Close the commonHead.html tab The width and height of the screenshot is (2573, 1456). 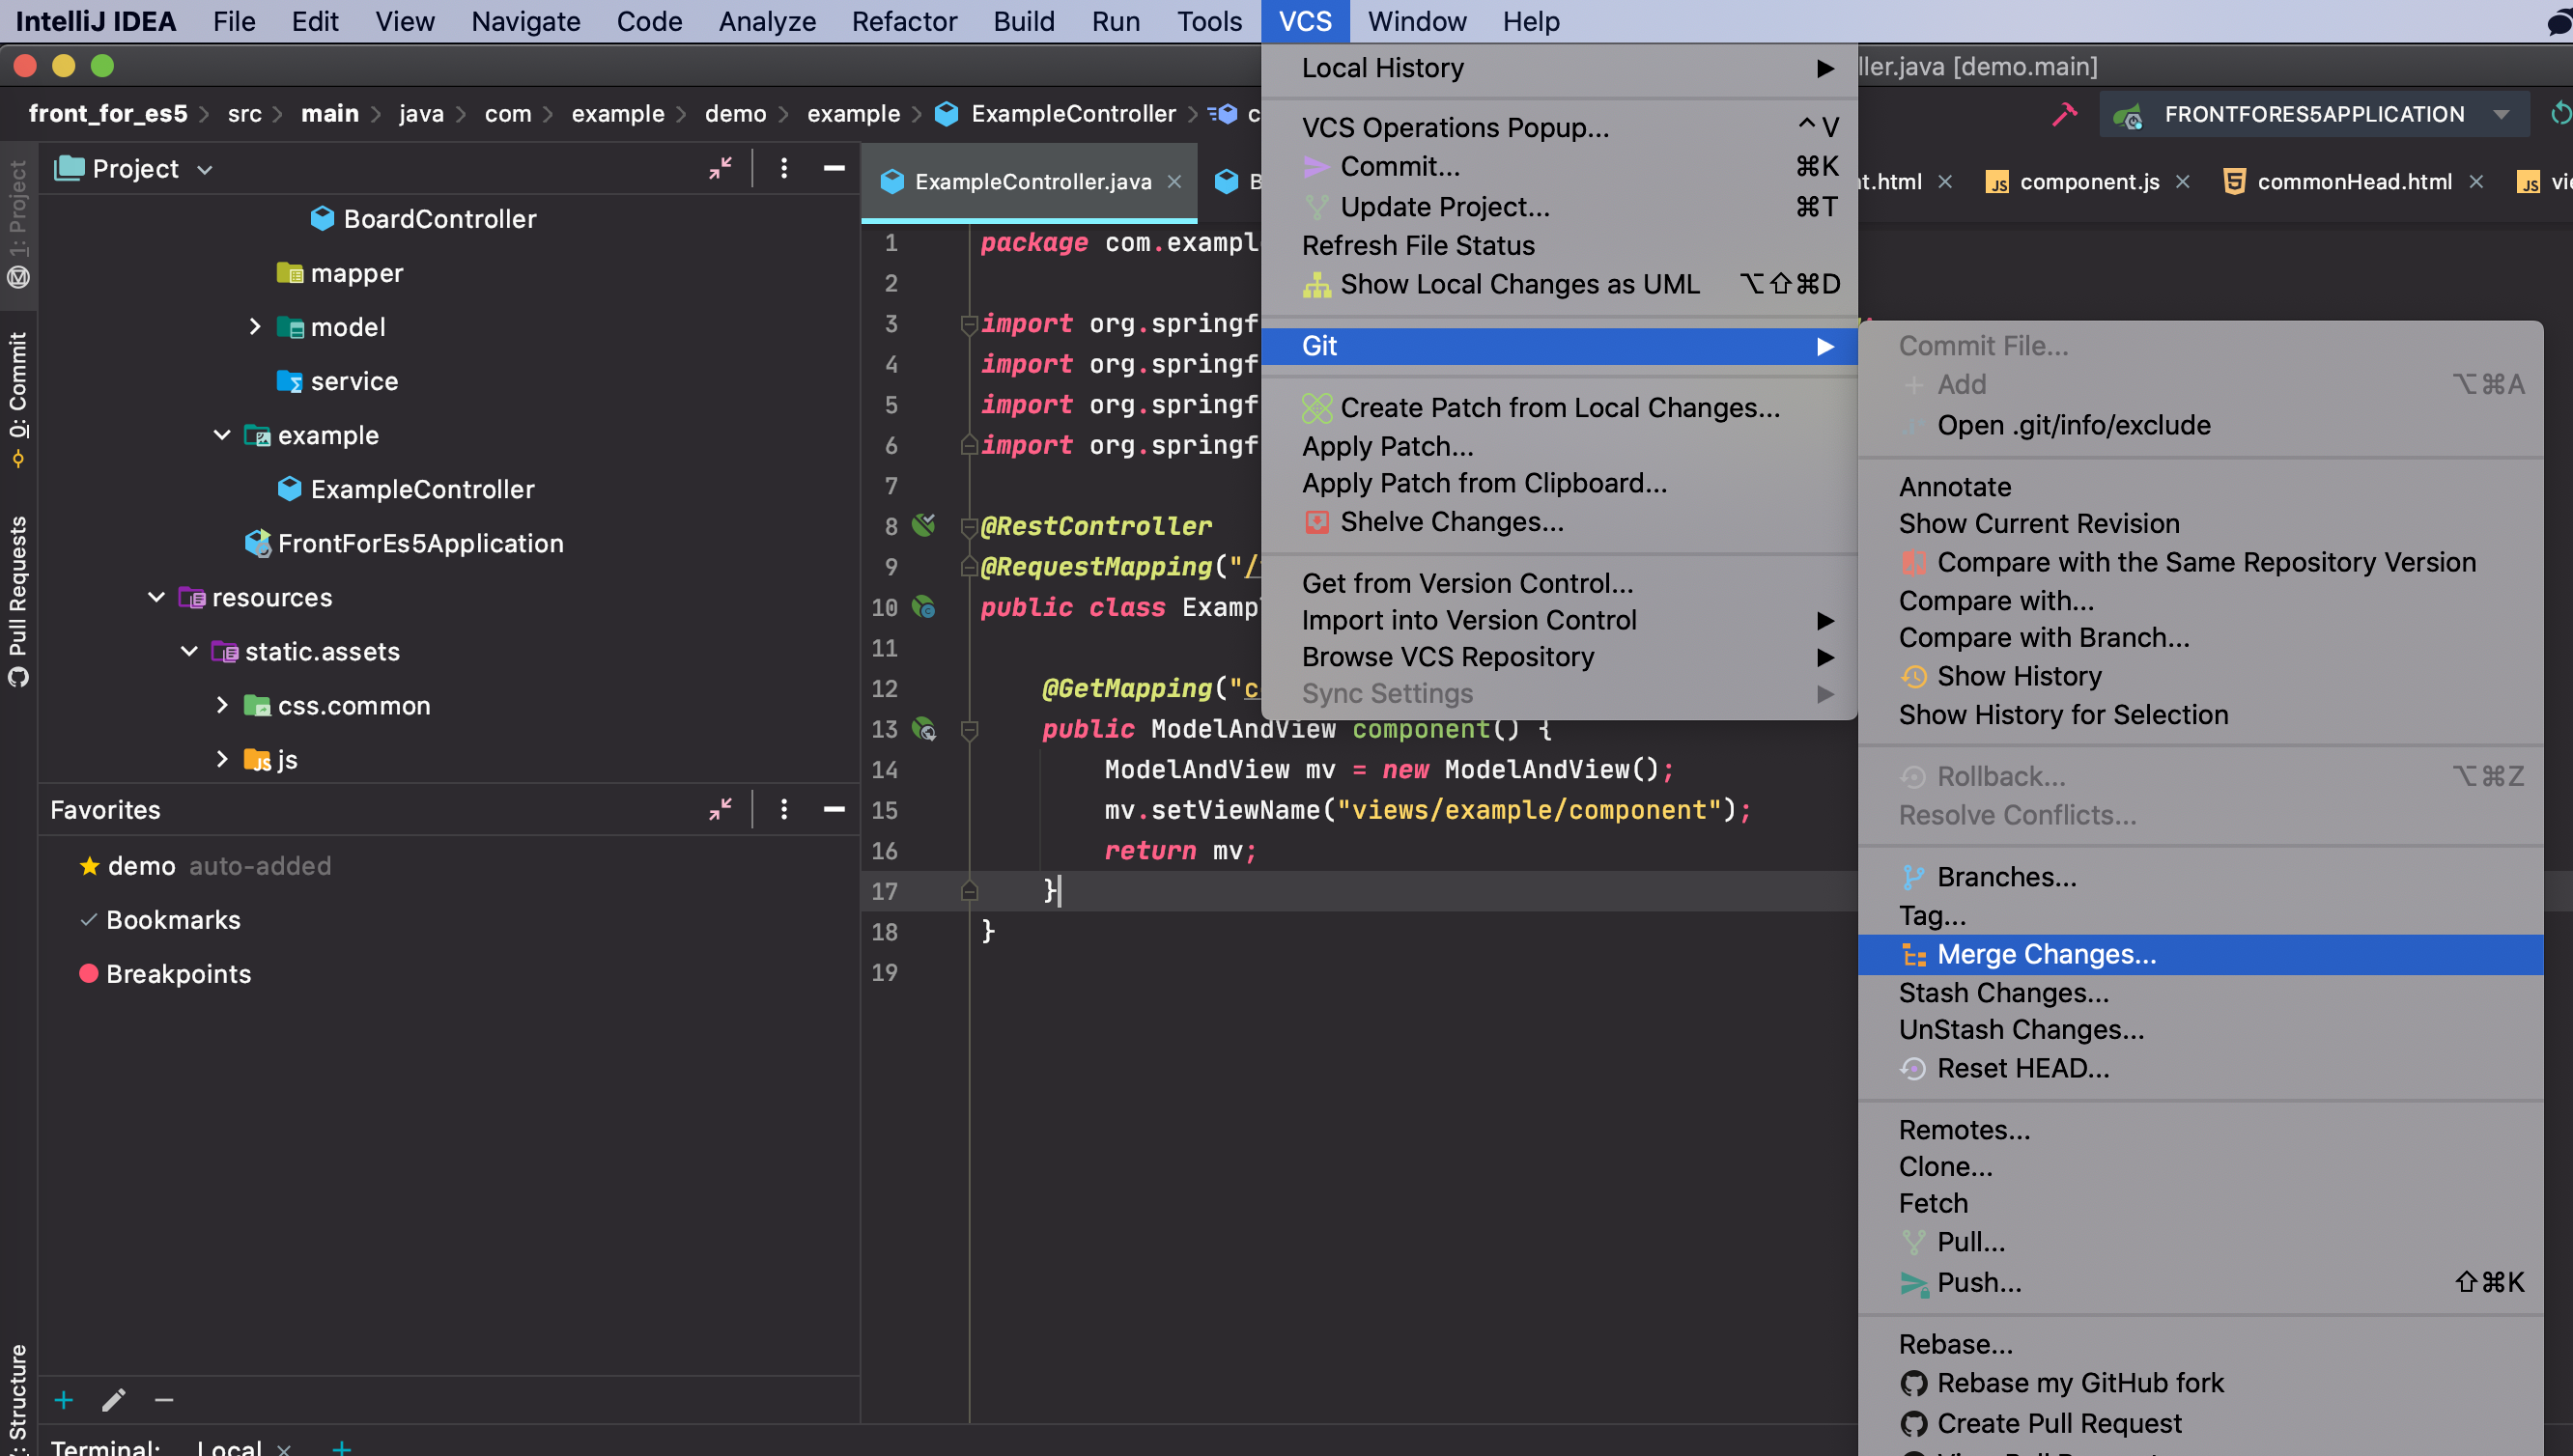(x=2476, y=181)
